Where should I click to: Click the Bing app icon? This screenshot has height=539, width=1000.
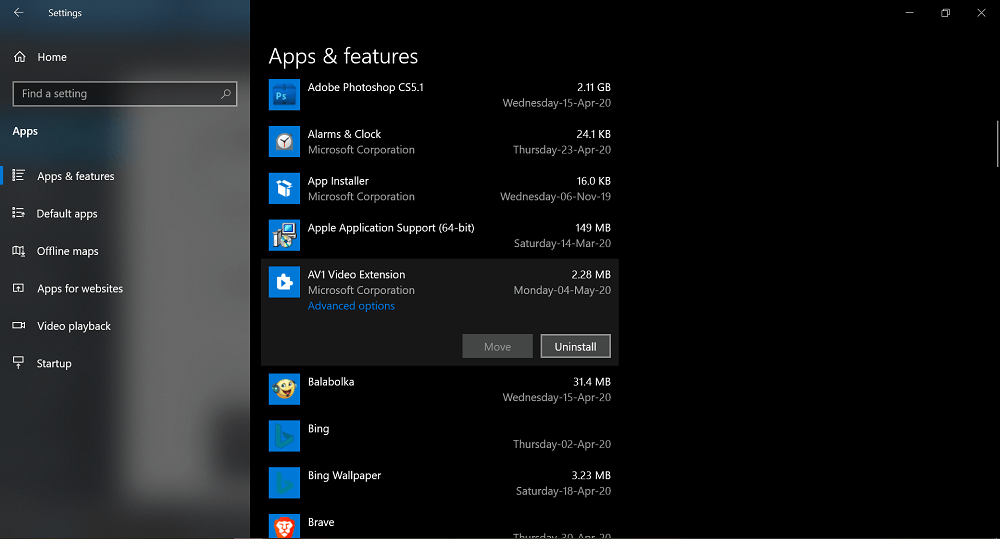tap(284, 436)
